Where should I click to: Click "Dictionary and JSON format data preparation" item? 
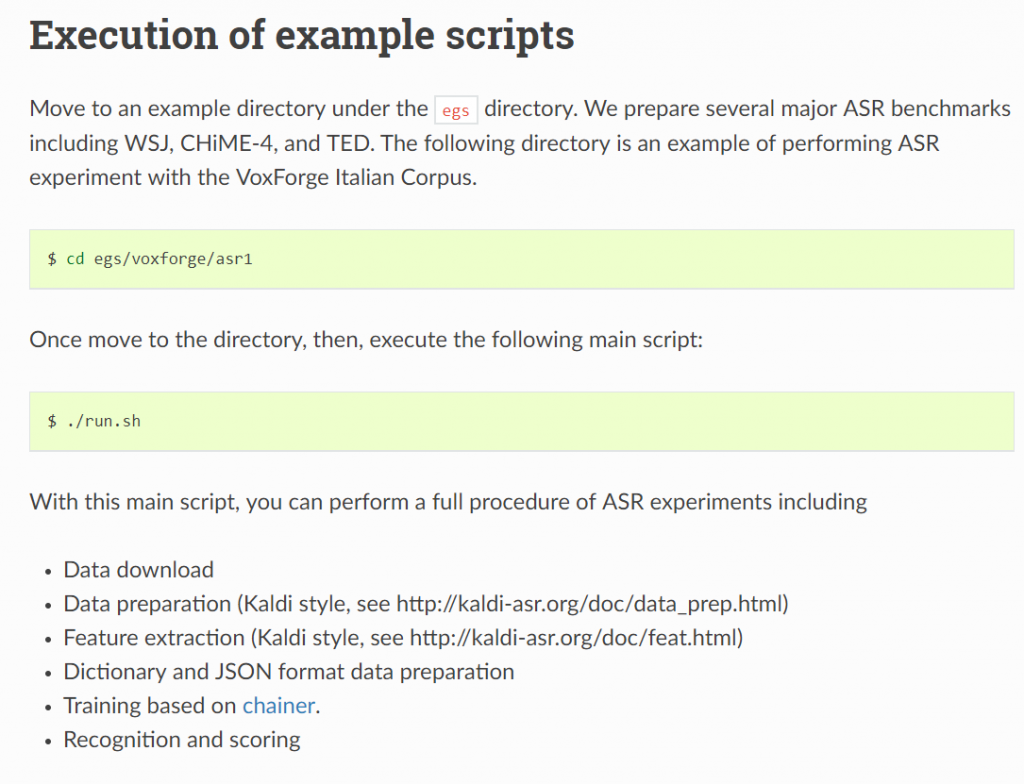tap(288, 672)
